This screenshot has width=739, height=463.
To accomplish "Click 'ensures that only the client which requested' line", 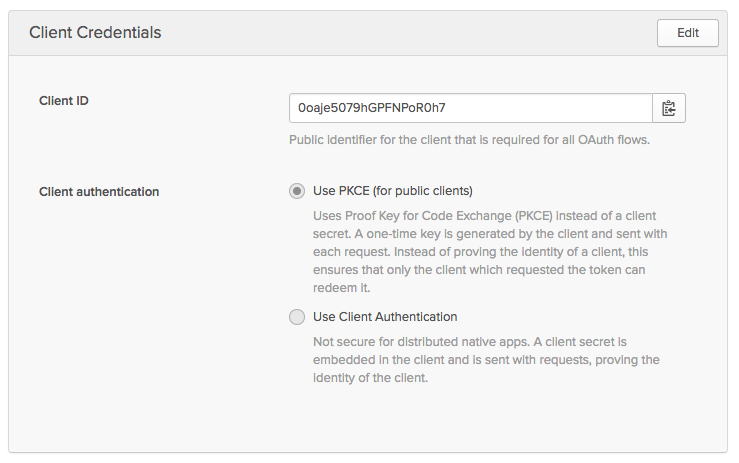I will coord(478,270).
